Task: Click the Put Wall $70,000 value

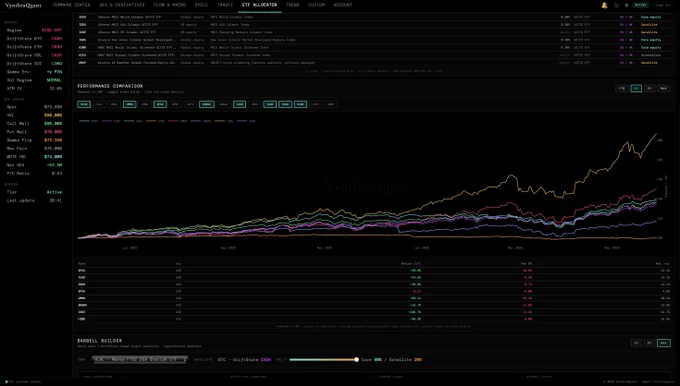Action: coord(53,131)
